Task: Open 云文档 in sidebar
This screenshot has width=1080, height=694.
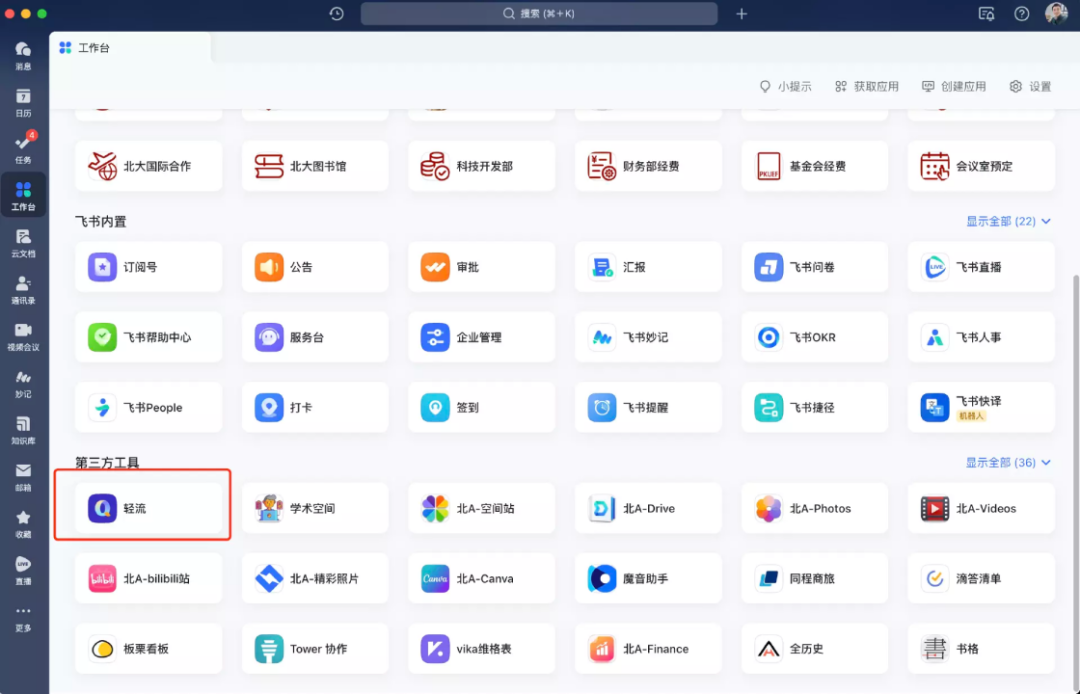Action: click(23, 243)
